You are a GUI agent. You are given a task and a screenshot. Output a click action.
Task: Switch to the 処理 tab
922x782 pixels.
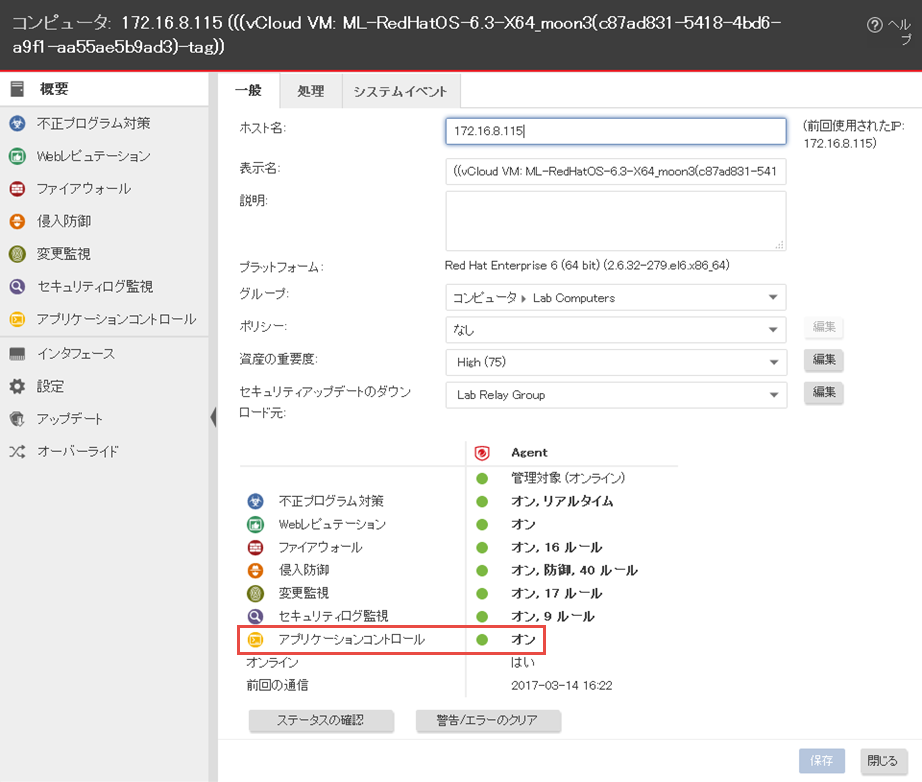[311, 91]
